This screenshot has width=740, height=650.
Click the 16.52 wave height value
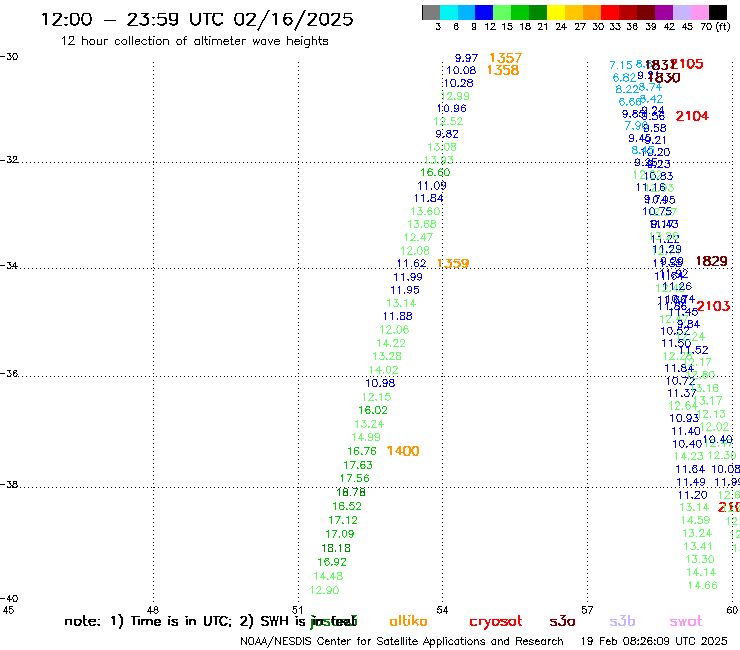pyautogui.click(x=347, y=506)
